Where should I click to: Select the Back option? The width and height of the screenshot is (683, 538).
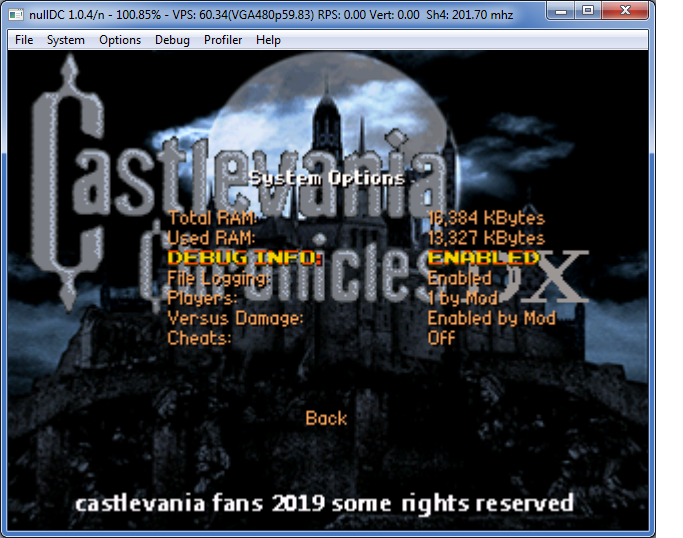(326, 419)
